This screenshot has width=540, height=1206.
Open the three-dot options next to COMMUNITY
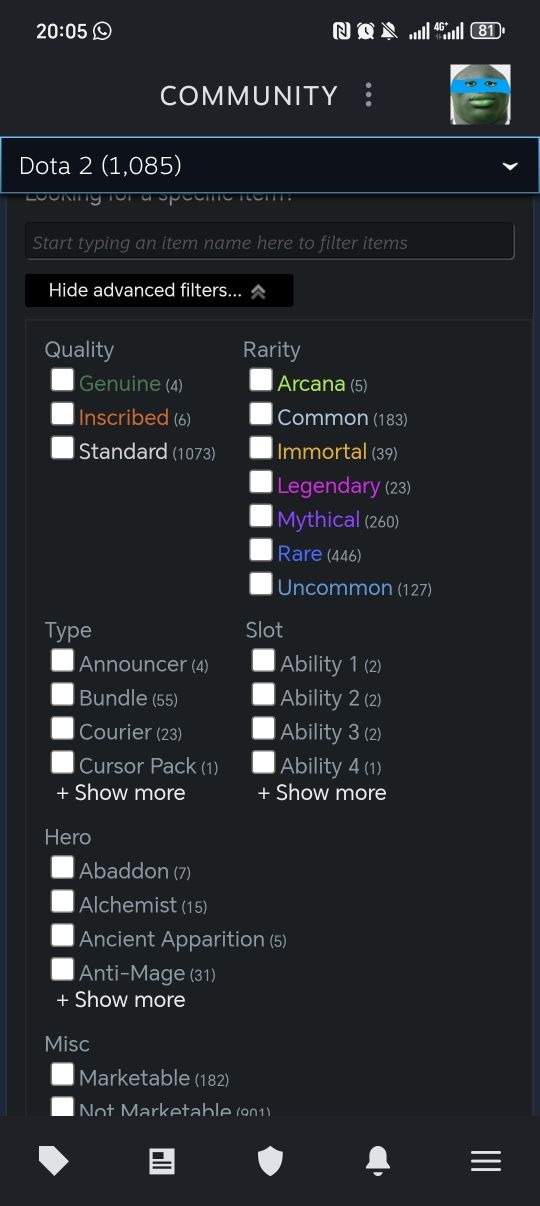[369, 95]
